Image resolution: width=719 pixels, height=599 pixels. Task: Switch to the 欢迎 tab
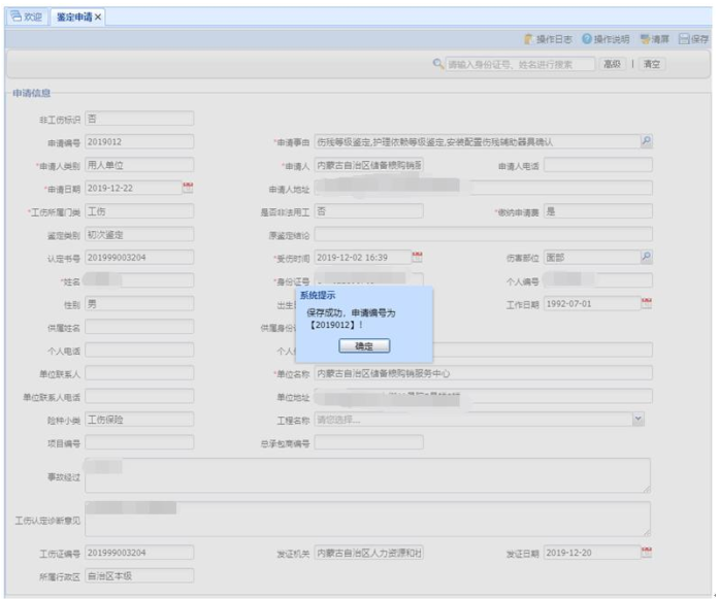coord(27,17)
